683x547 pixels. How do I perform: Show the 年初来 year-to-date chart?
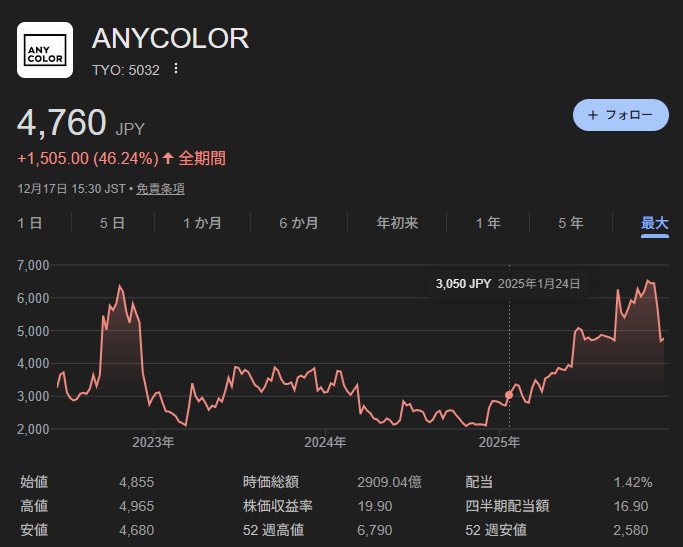(x=397, y=223)
